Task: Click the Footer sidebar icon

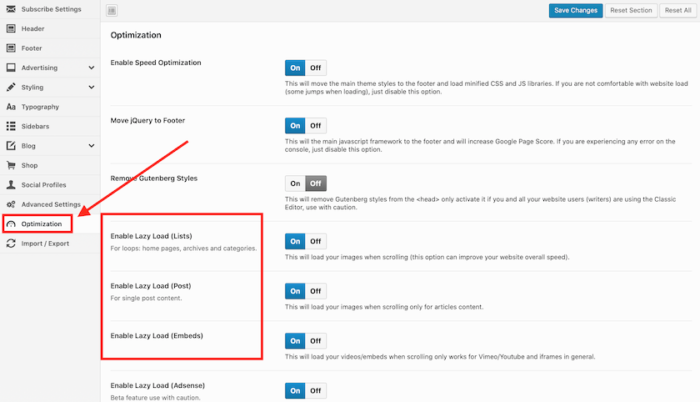Action: 11,48
